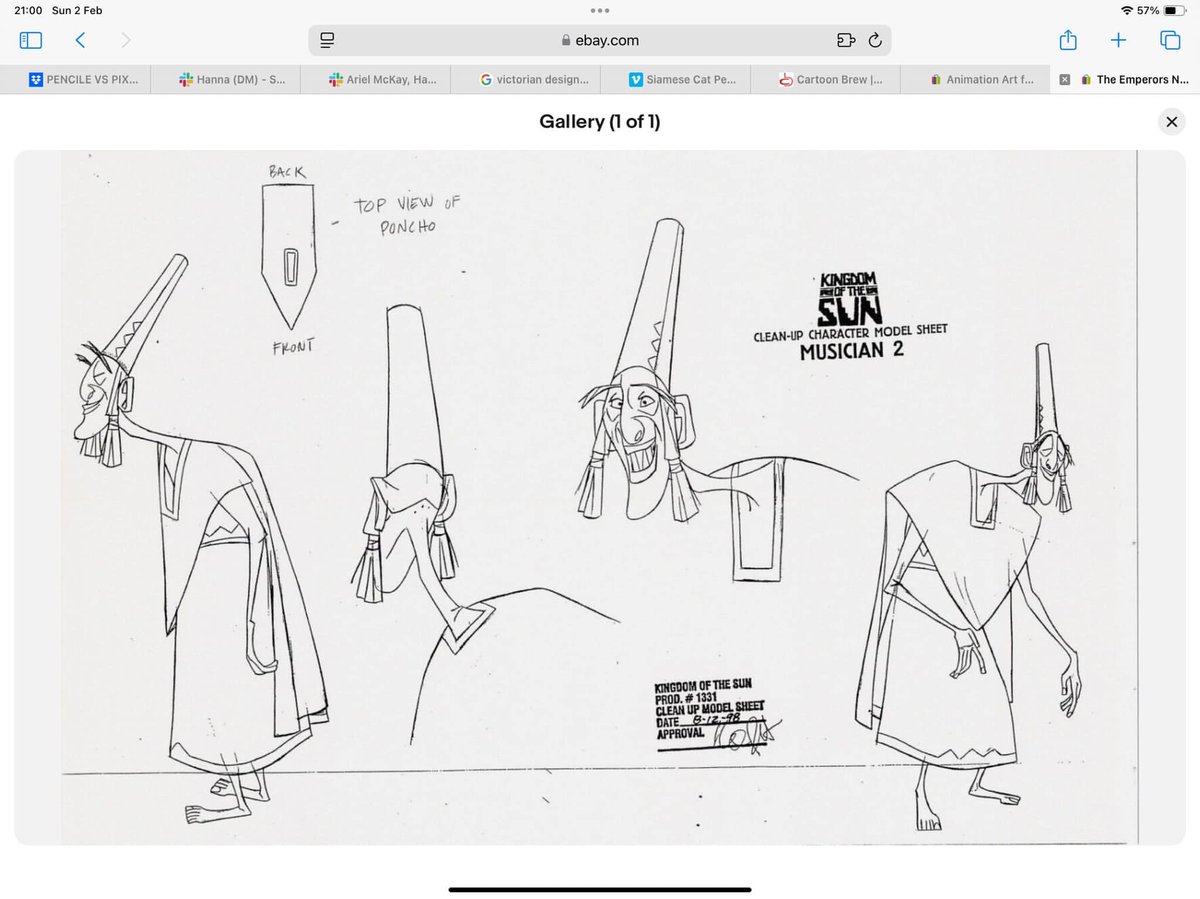Open the page menu reader icon
This screenshot has width=1200, height=899.
coord(327,41)
